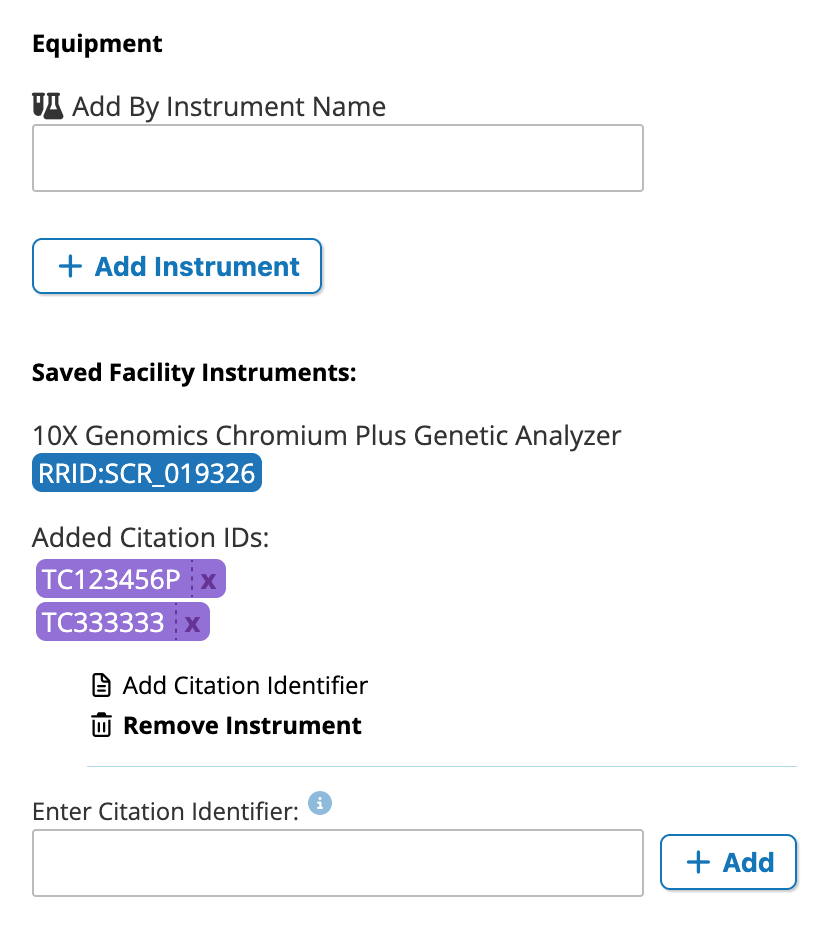Click the trash can icon to remove instrument
Viewport: 840px width, 950px height.
tap(101, 725)
